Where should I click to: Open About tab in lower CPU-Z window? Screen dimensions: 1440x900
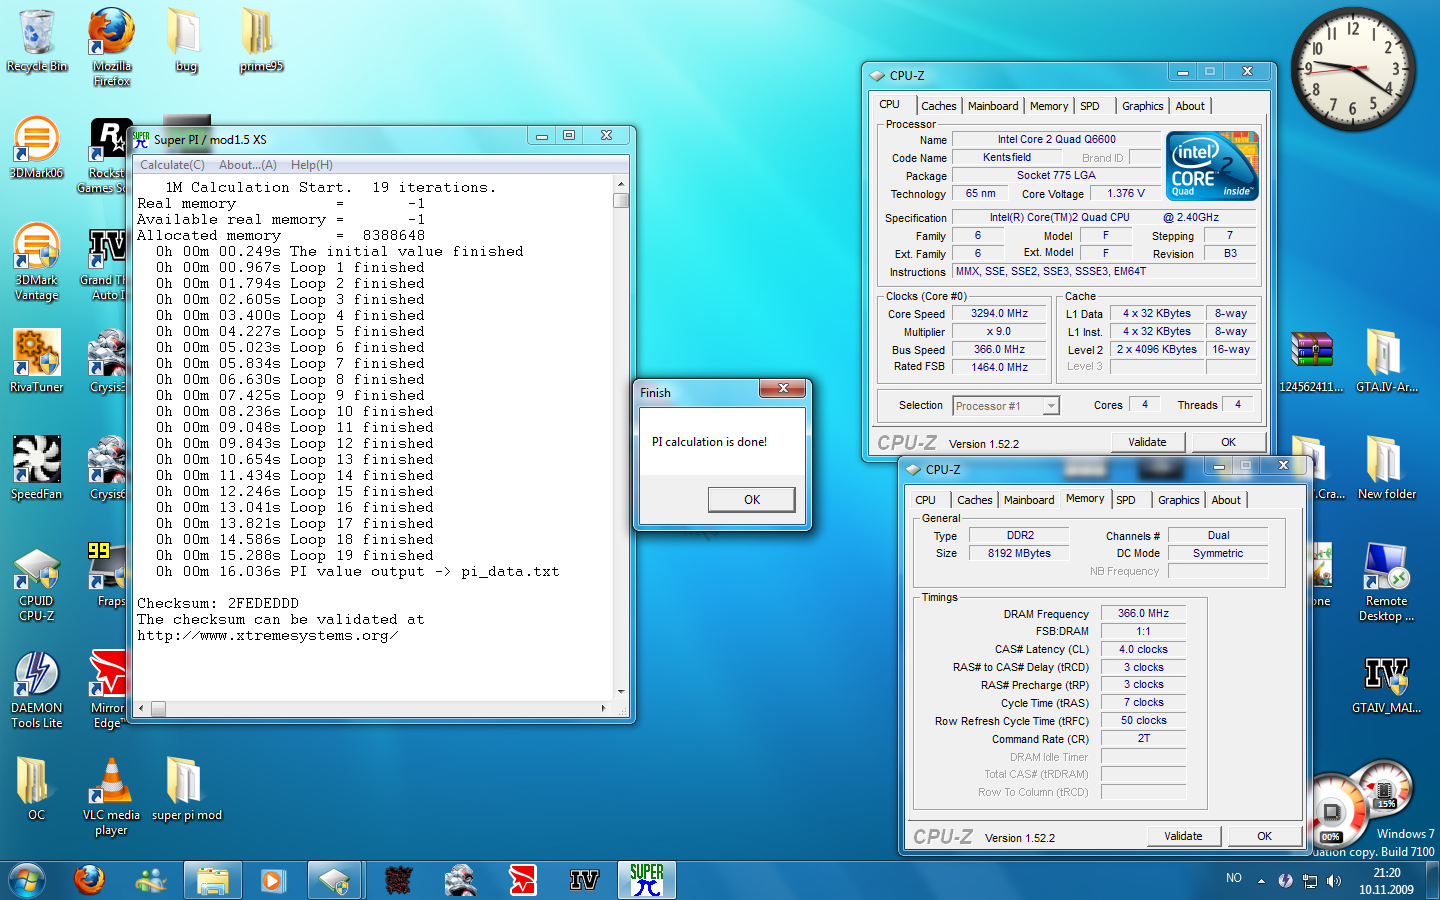click(x=1226, y=500)
